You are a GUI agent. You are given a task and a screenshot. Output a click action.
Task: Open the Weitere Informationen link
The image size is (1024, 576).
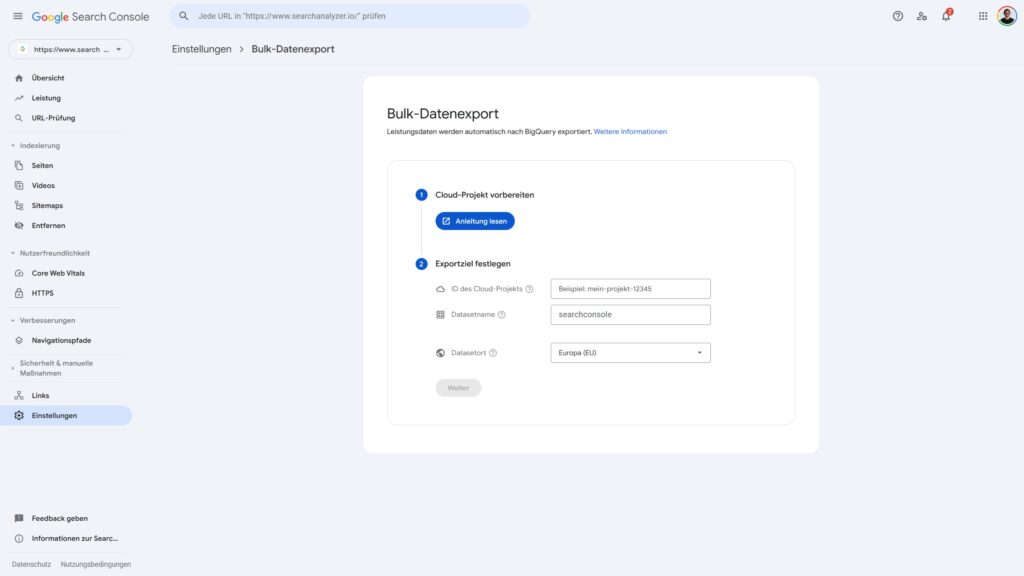pos(630,132)
